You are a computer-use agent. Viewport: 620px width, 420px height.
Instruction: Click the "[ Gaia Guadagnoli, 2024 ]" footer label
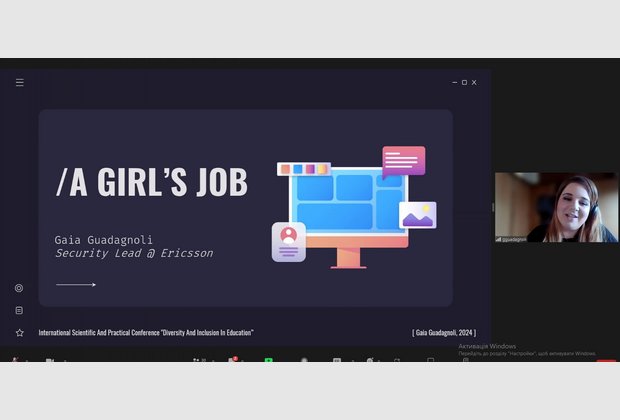(x=443, y=332)
